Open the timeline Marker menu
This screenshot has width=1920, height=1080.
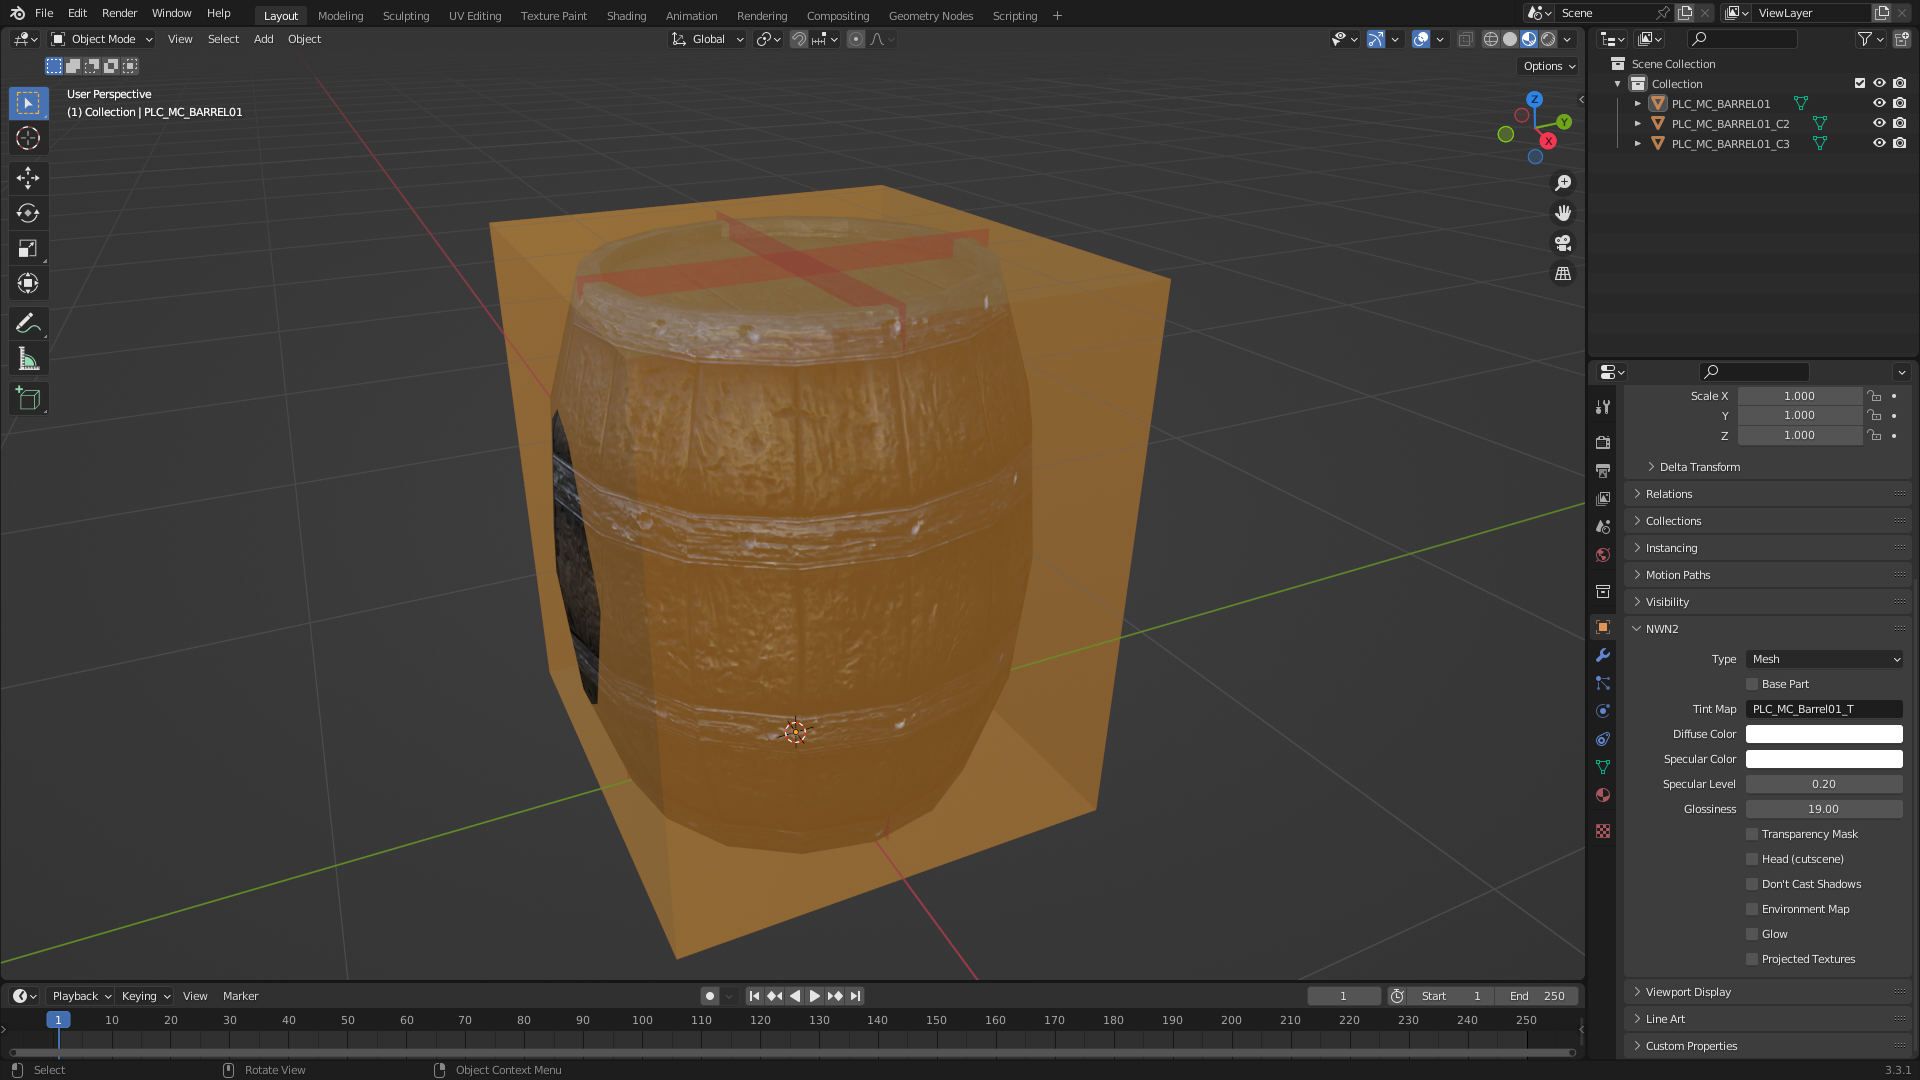point(240,996)
